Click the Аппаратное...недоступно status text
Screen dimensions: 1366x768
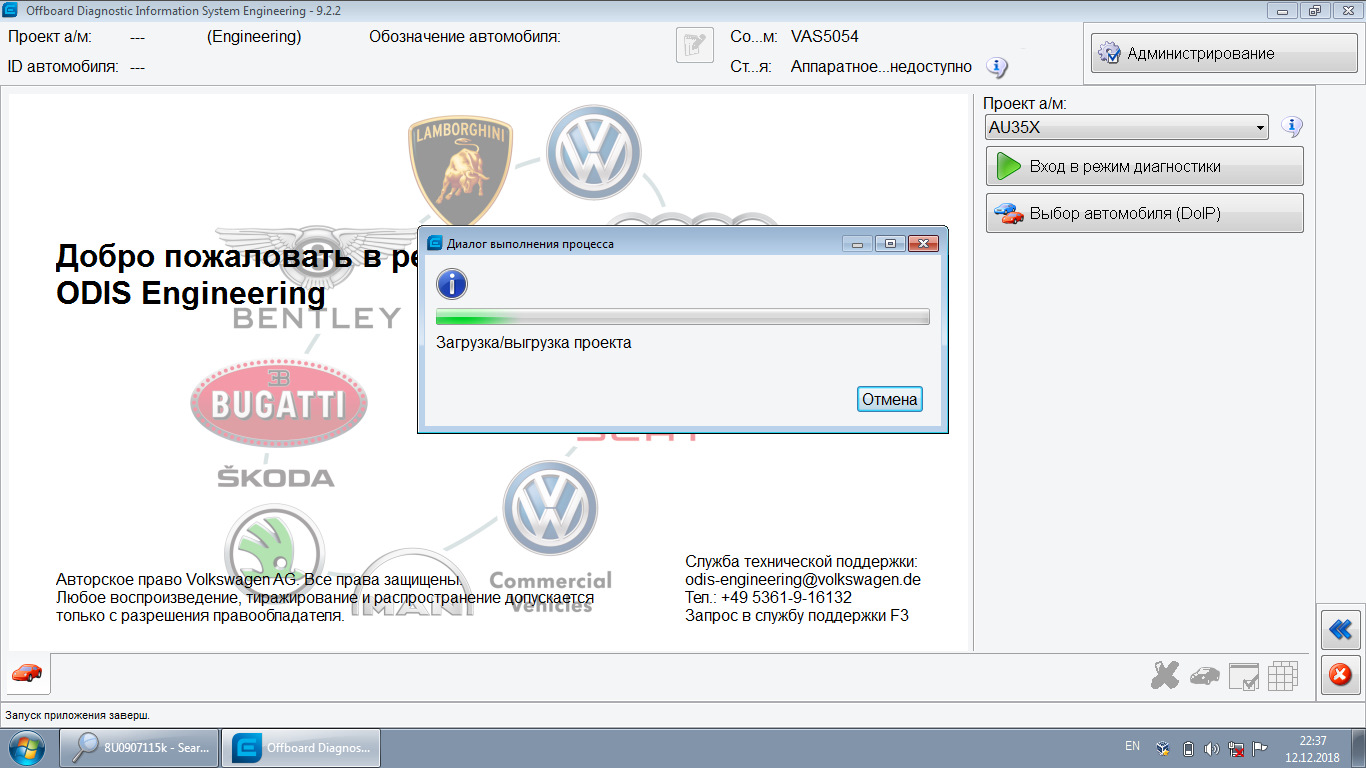(881, 67)
